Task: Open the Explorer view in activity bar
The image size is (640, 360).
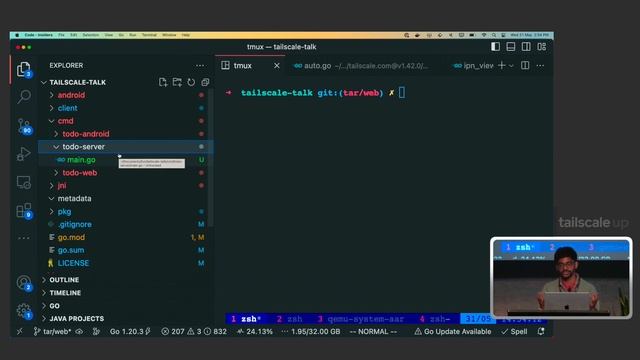Action: tap(24, 69)
